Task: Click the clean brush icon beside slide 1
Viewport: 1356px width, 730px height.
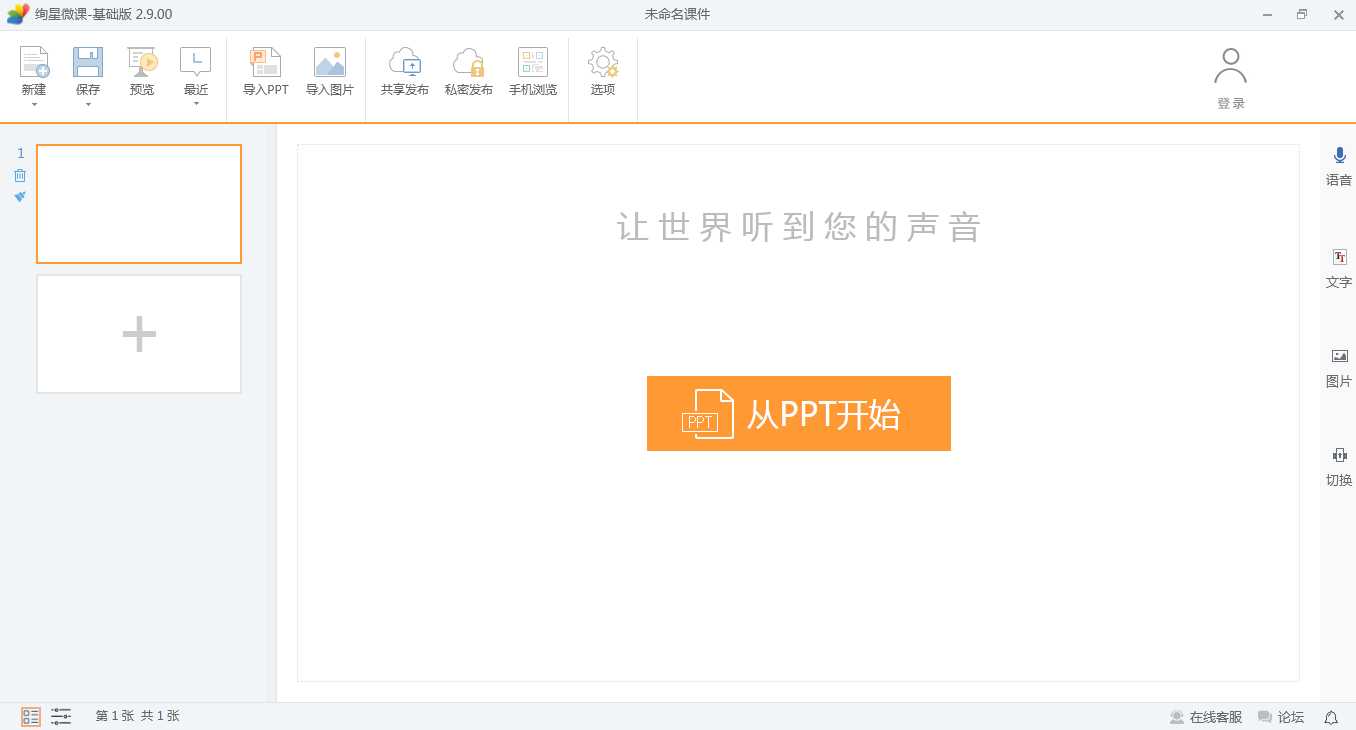Action: tap(20, 197)
